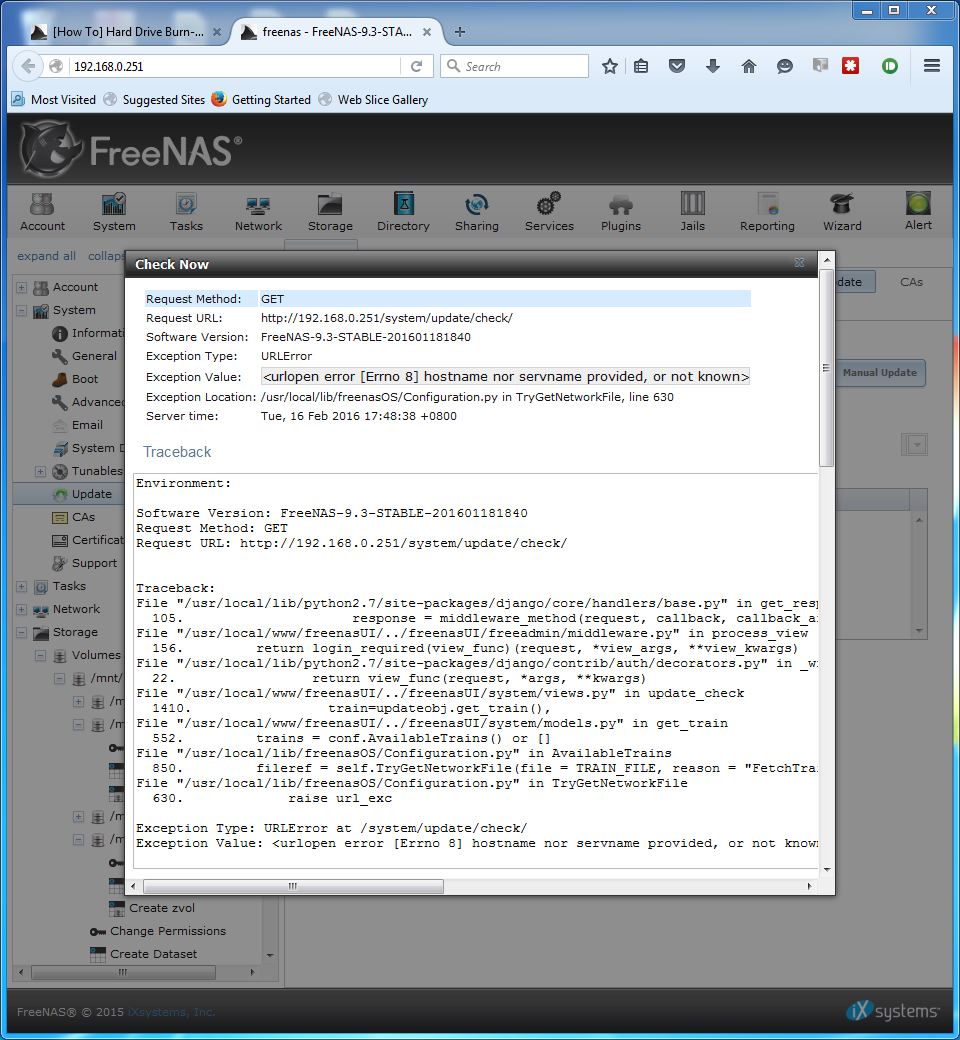Open the Services toolbar icon

tap(549, 212)
